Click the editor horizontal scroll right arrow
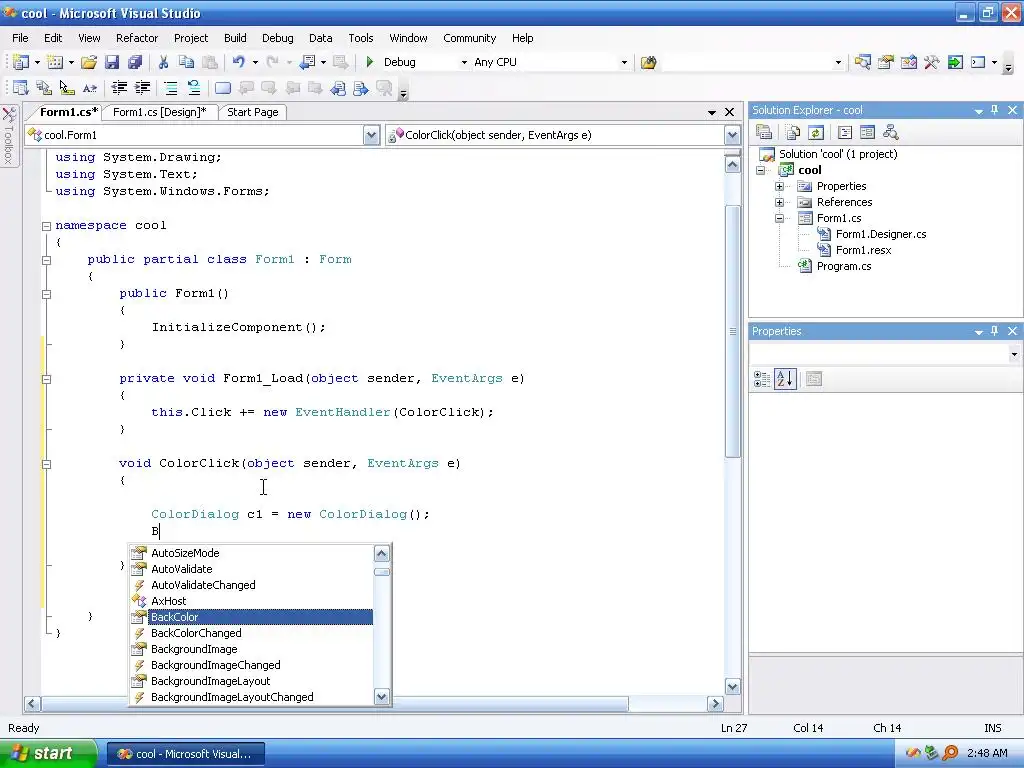1024x768 pixels. pyautogui.click(x=715, y=703)
